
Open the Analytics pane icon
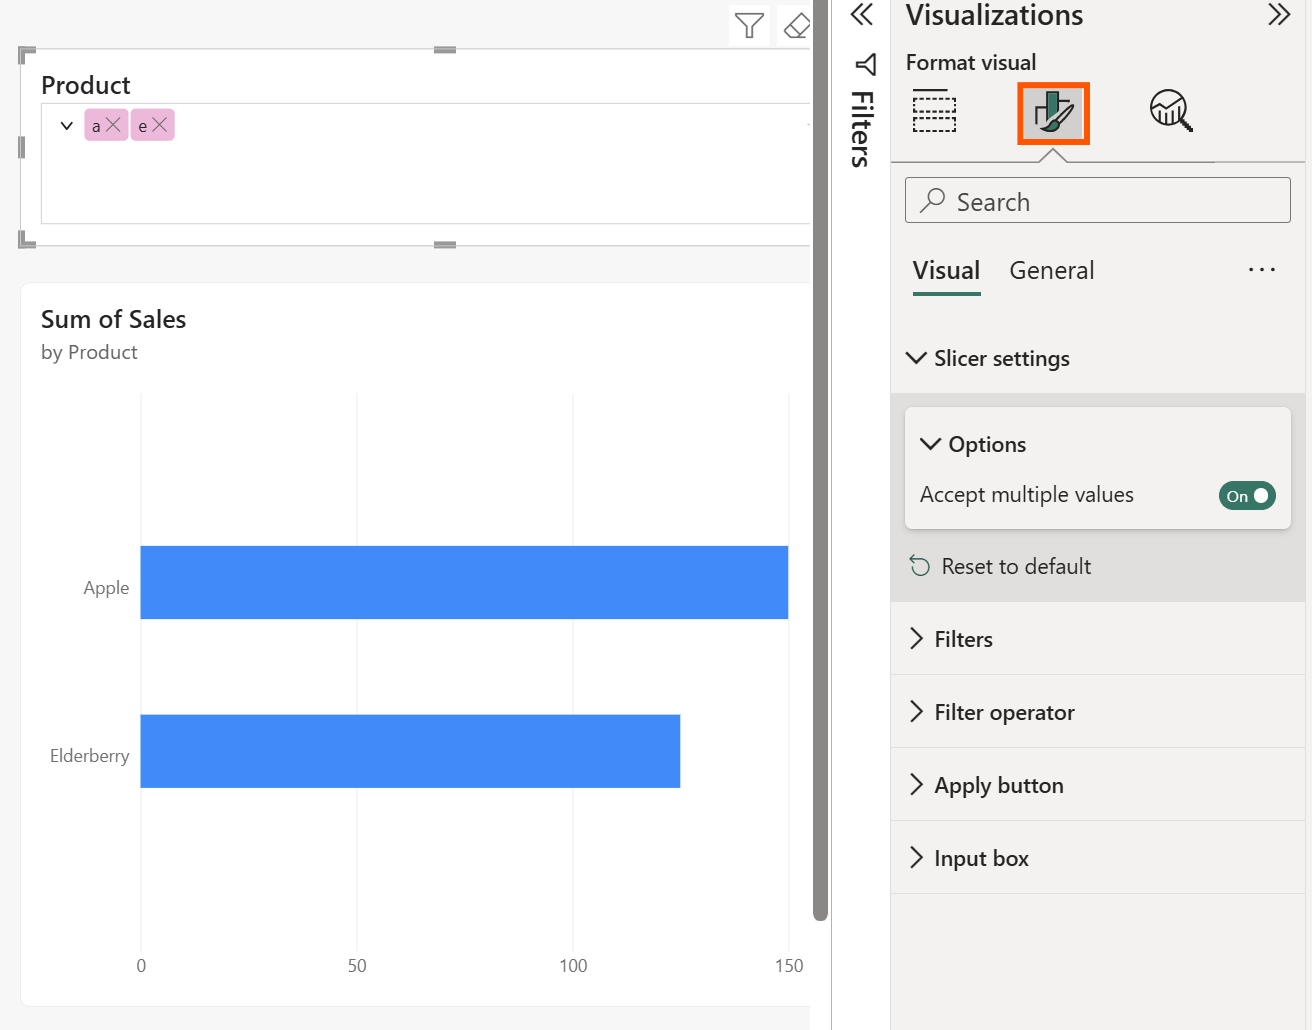pyautogui.click(x=1170, y=112)
